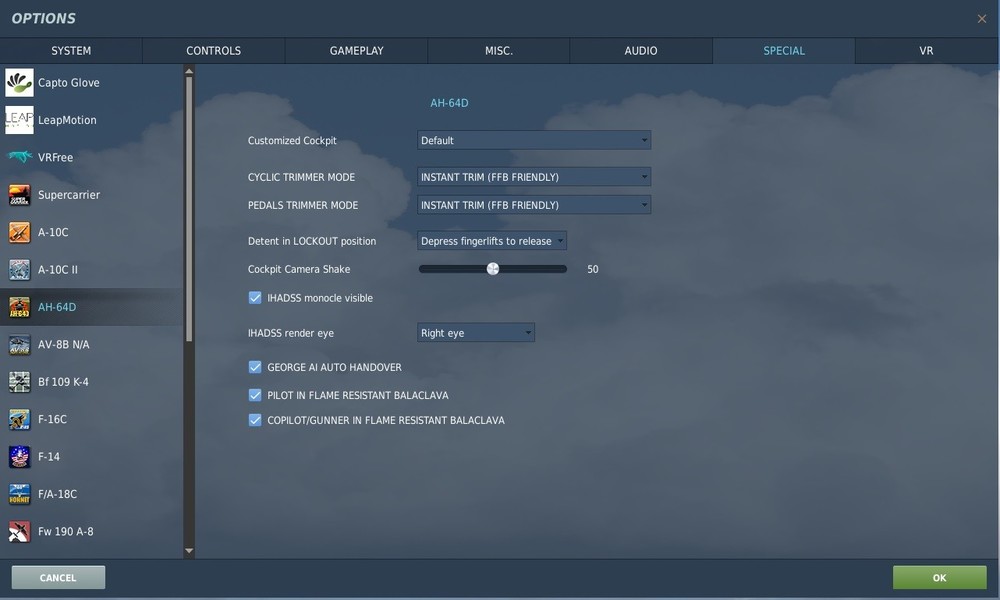Image resolution: width=1000 pixels, height=600 pixels.
Task: Choose the A-10C aircraft icon
Action: tap(19, 232)
